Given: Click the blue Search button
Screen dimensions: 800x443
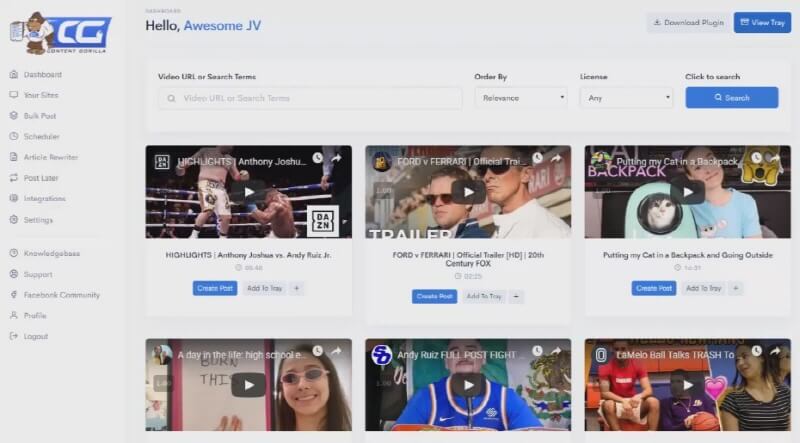Looking at the screenshot, I should 732,97.
